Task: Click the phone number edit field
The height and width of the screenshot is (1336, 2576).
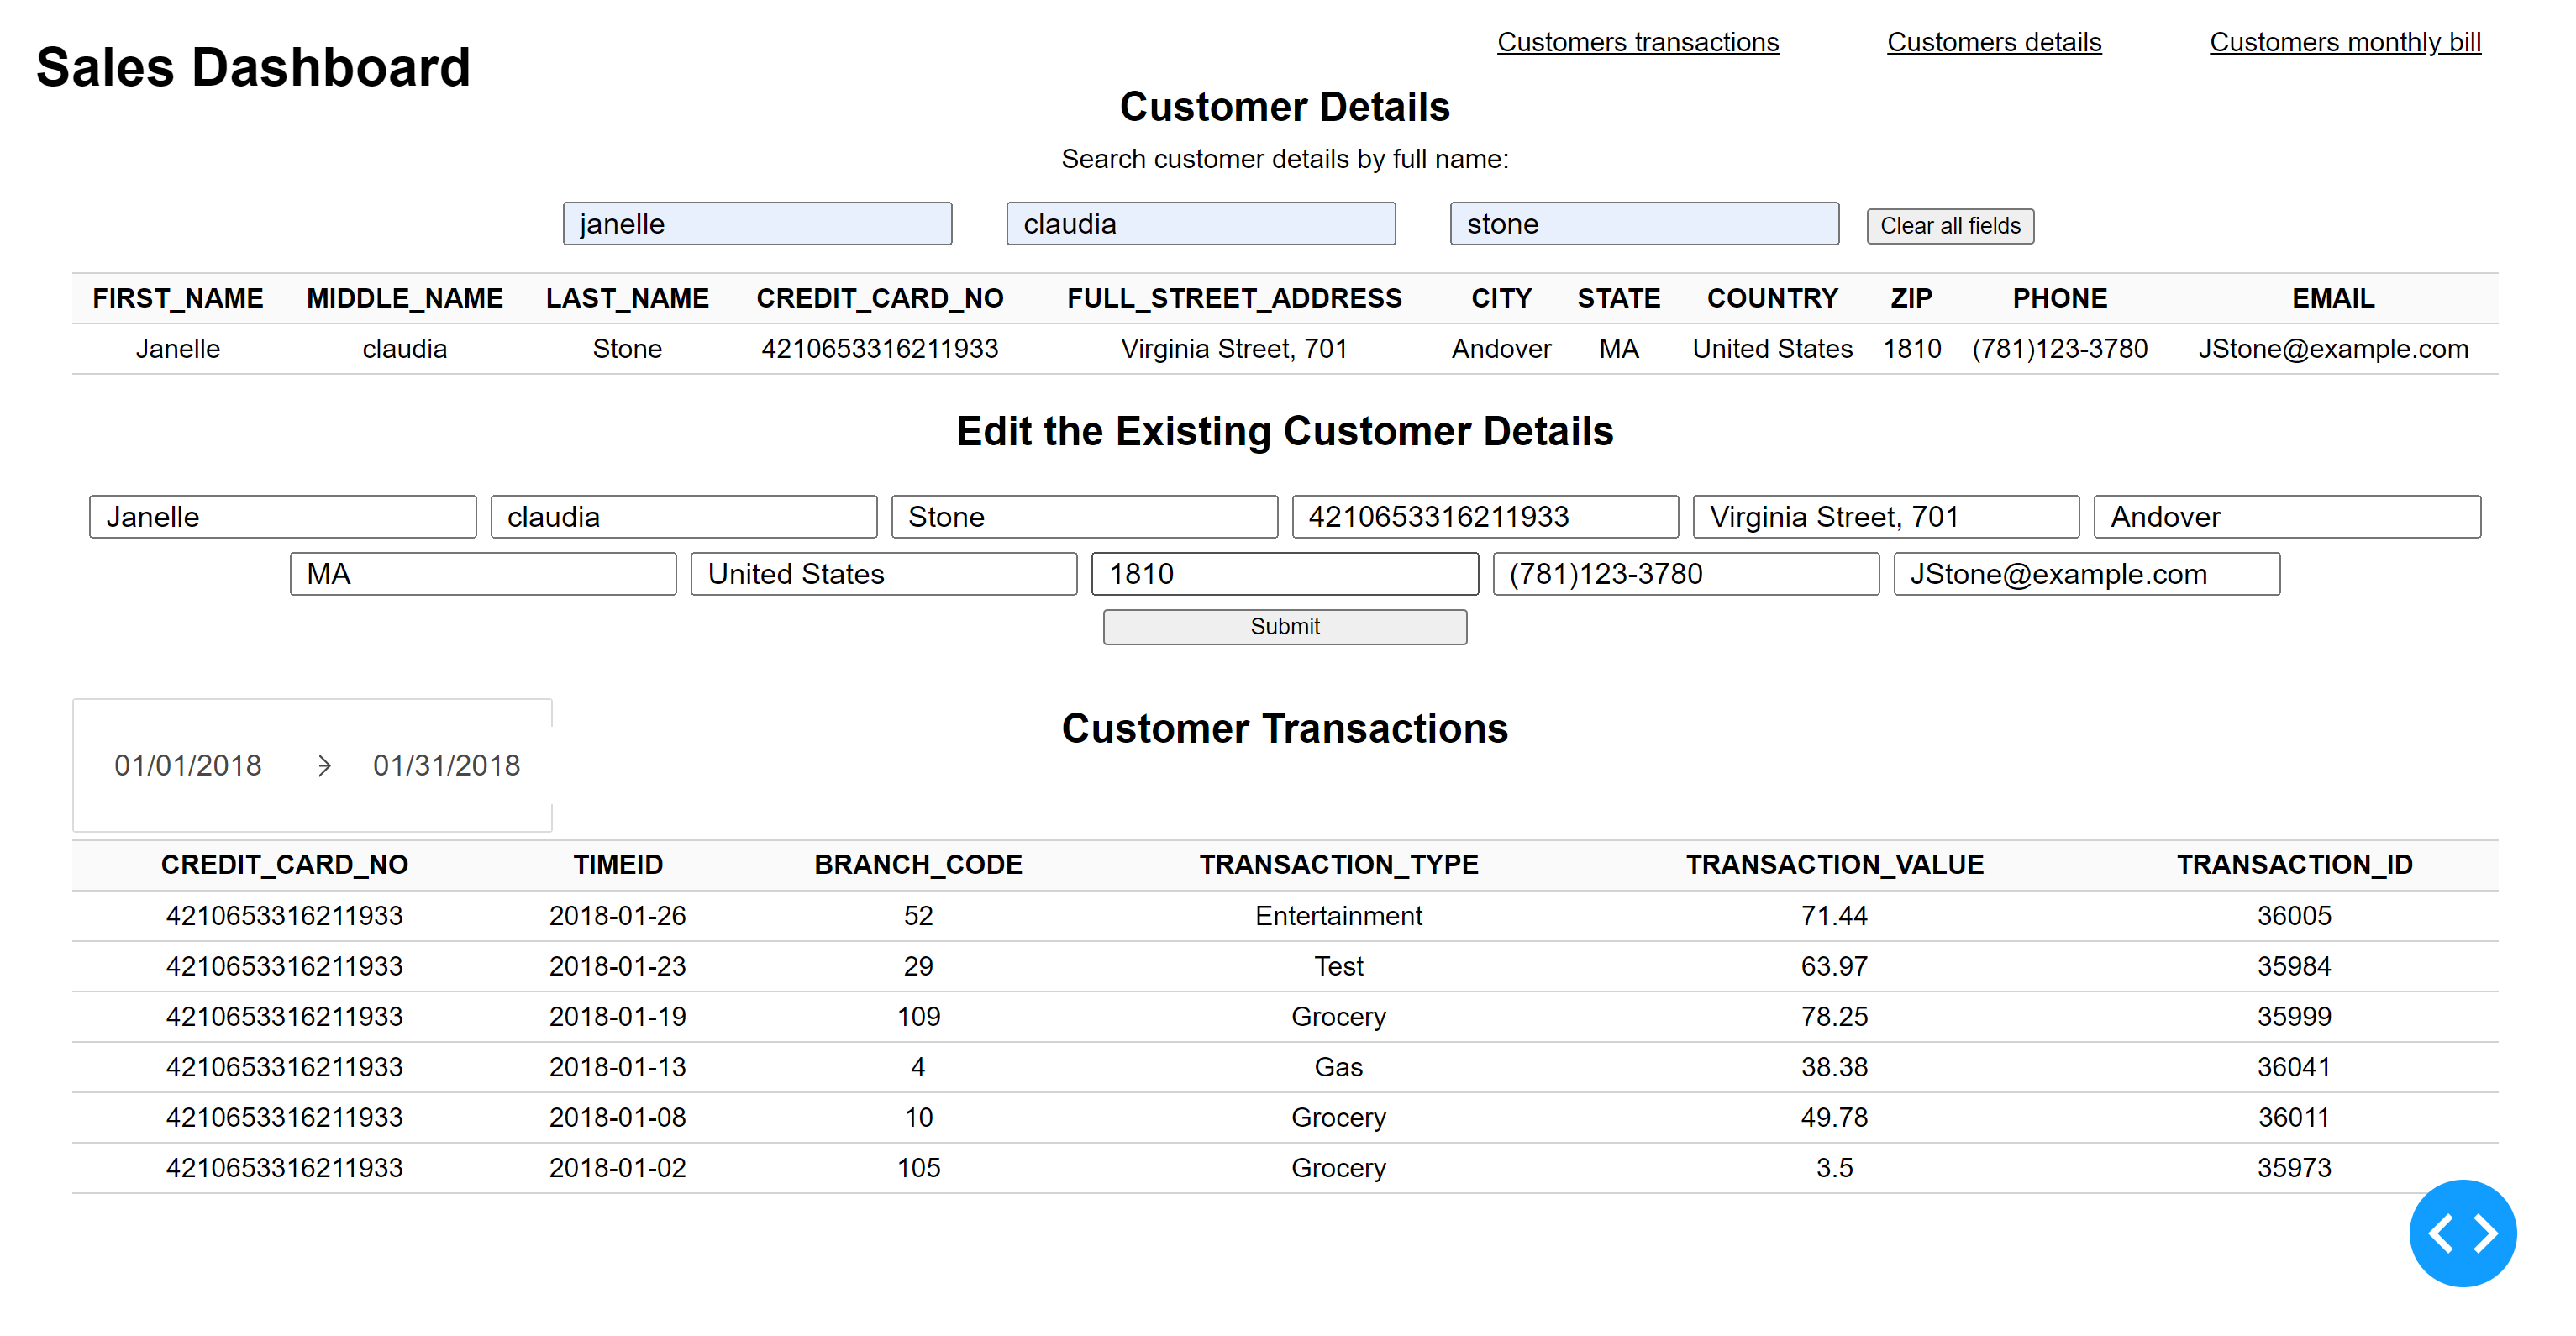Action: point(1686,573)
